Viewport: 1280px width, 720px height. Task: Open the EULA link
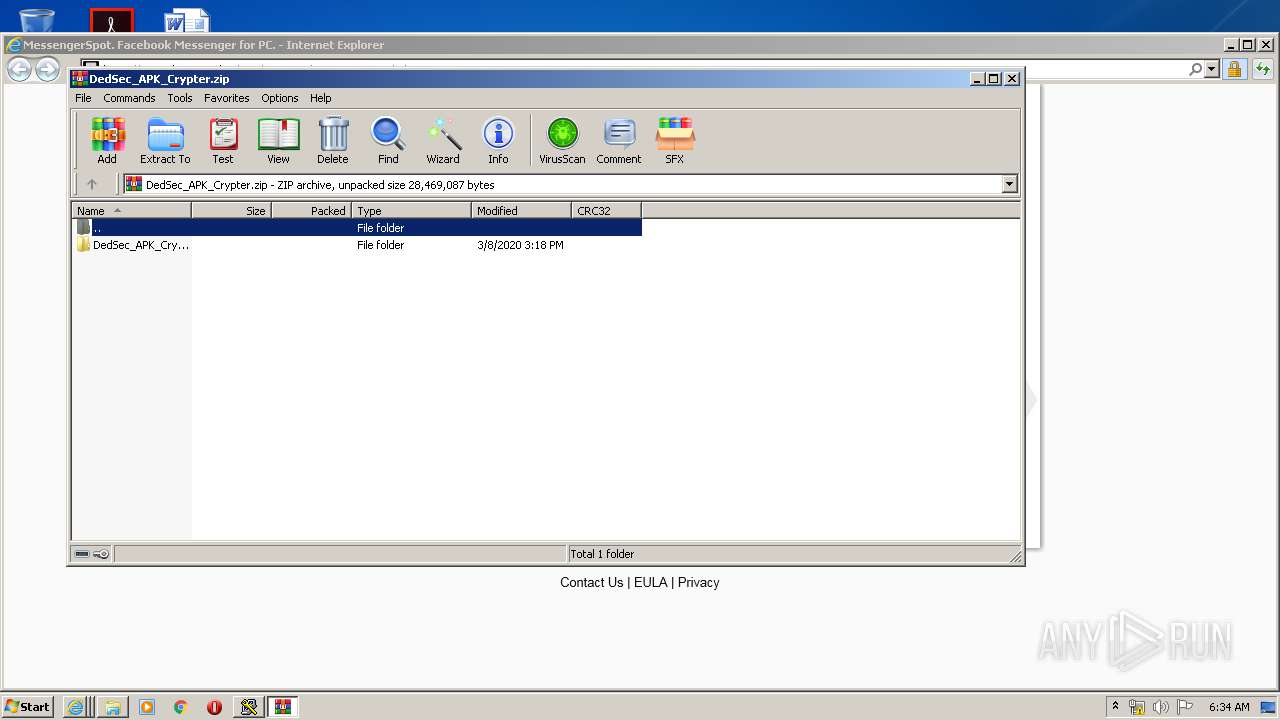click(x=650, y=582)
